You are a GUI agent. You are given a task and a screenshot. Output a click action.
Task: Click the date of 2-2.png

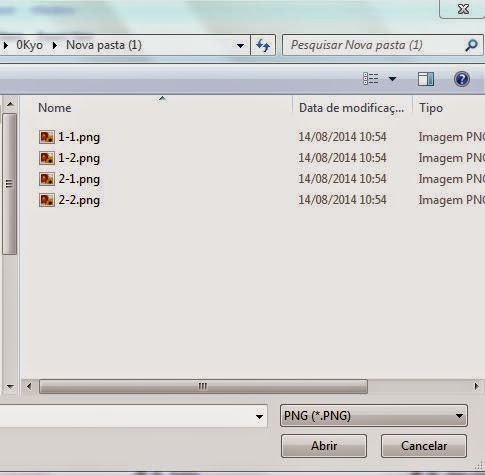click(342, 200)
